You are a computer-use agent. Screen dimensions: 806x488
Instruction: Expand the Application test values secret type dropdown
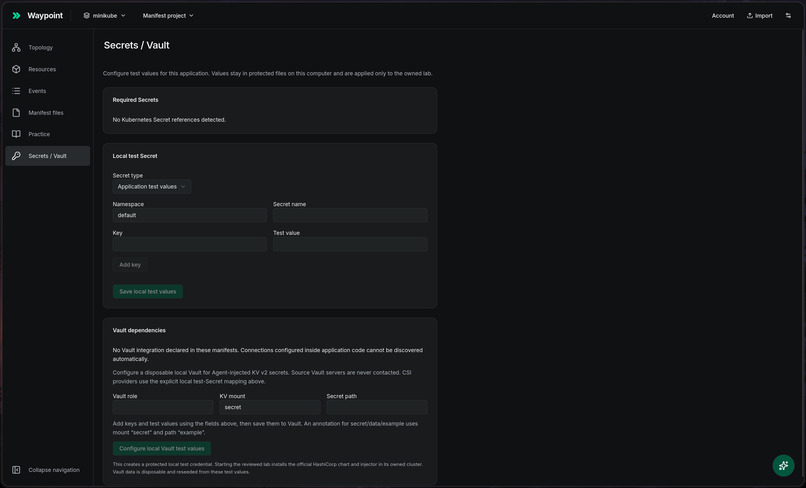coord(152,186)
